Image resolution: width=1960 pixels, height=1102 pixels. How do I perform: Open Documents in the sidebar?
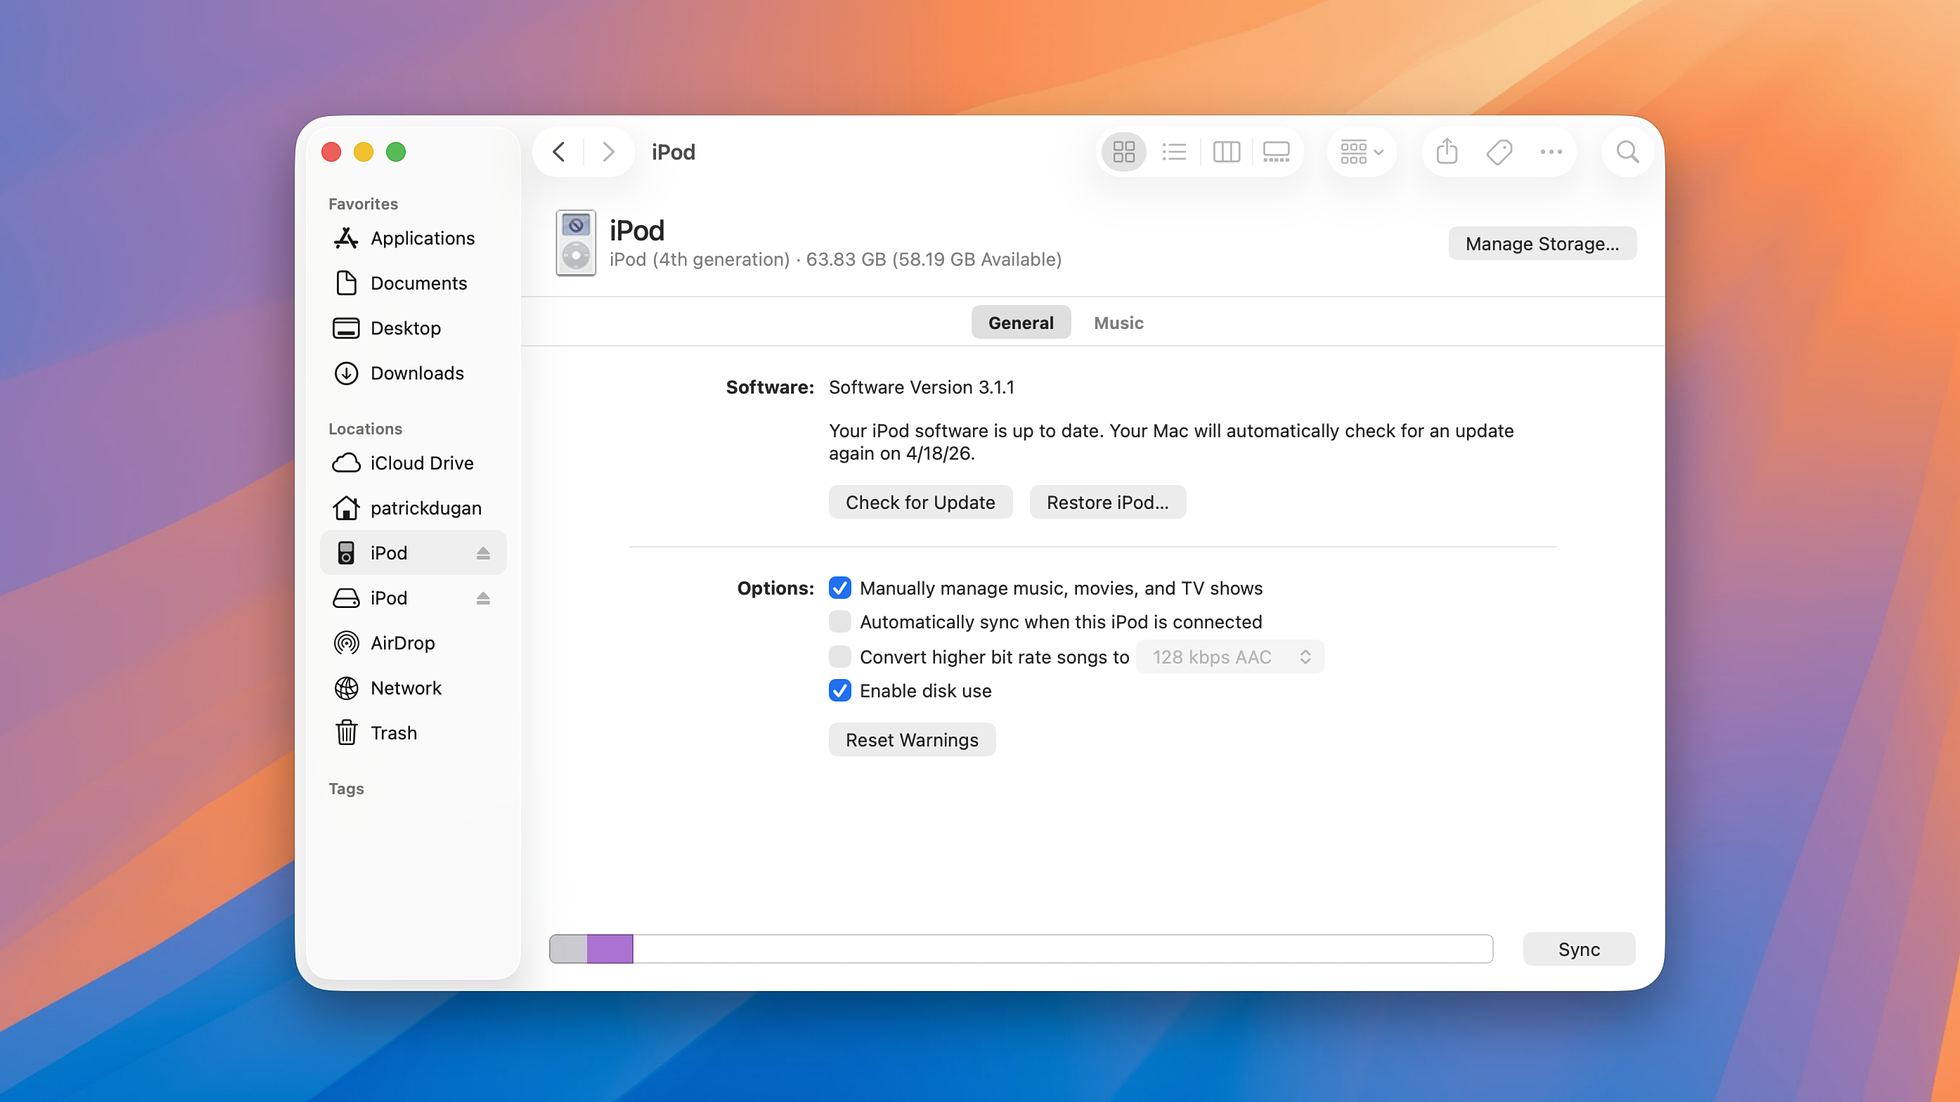point(413,283)
